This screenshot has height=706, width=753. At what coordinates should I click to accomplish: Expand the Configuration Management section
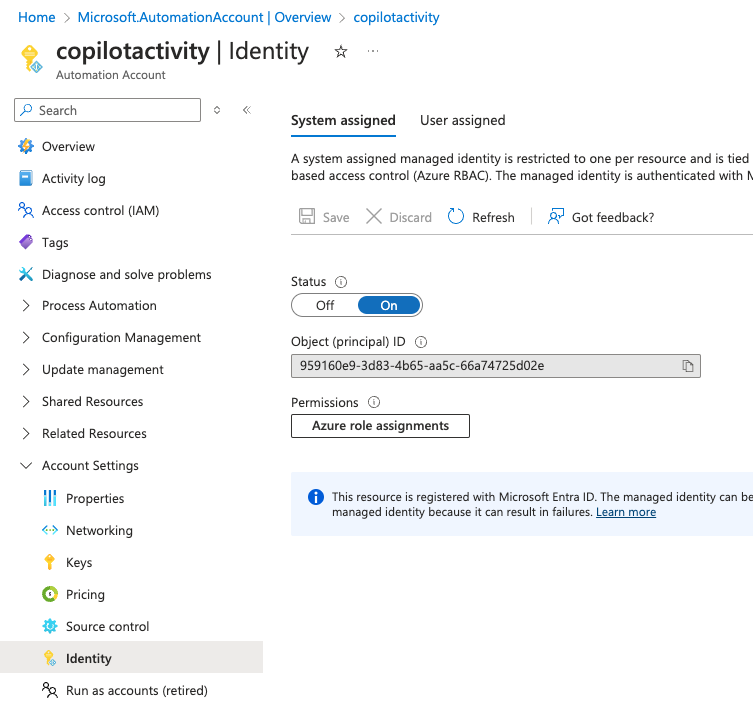click(26, 338)
